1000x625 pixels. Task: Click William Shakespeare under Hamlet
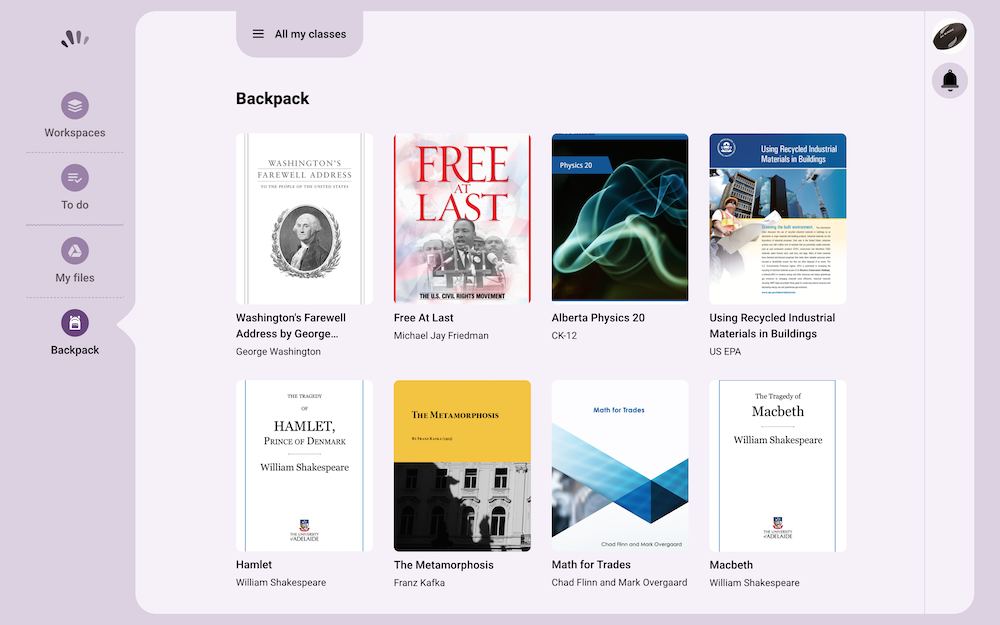[281, 582]
